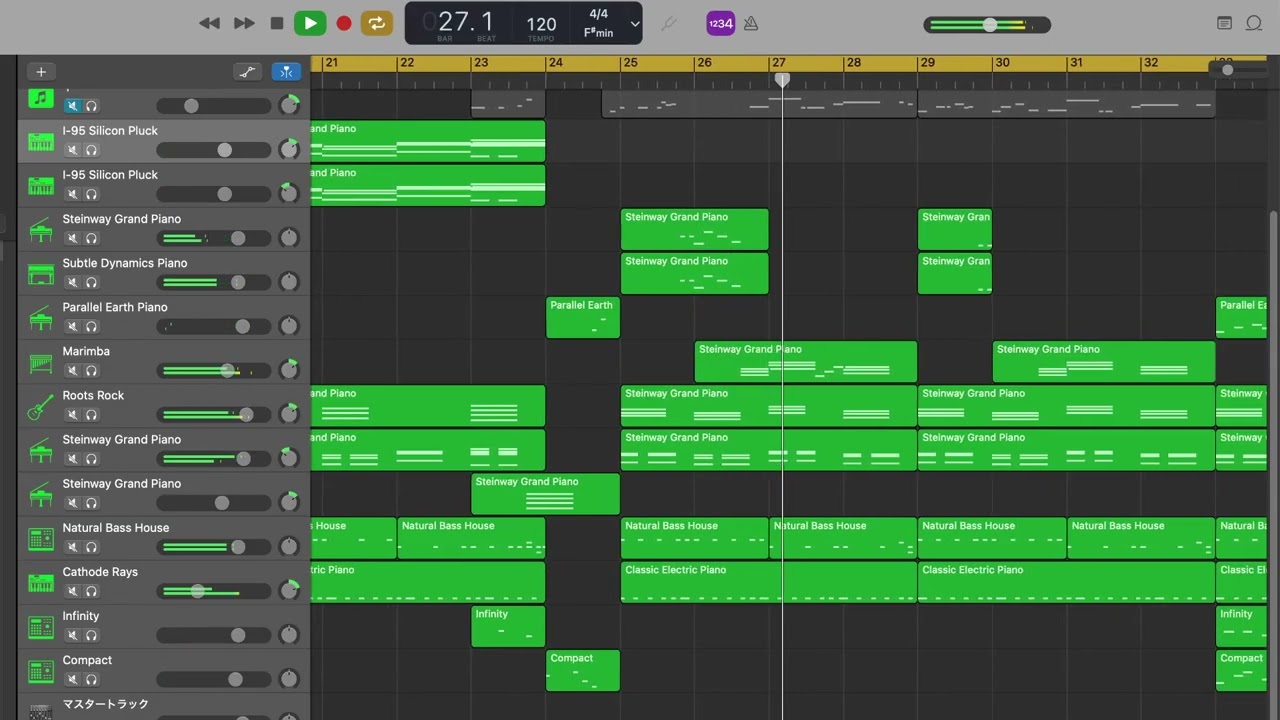Solo the Parallel Earth Piano track
Screen dimensions: 1280x720
click(91, 326)
